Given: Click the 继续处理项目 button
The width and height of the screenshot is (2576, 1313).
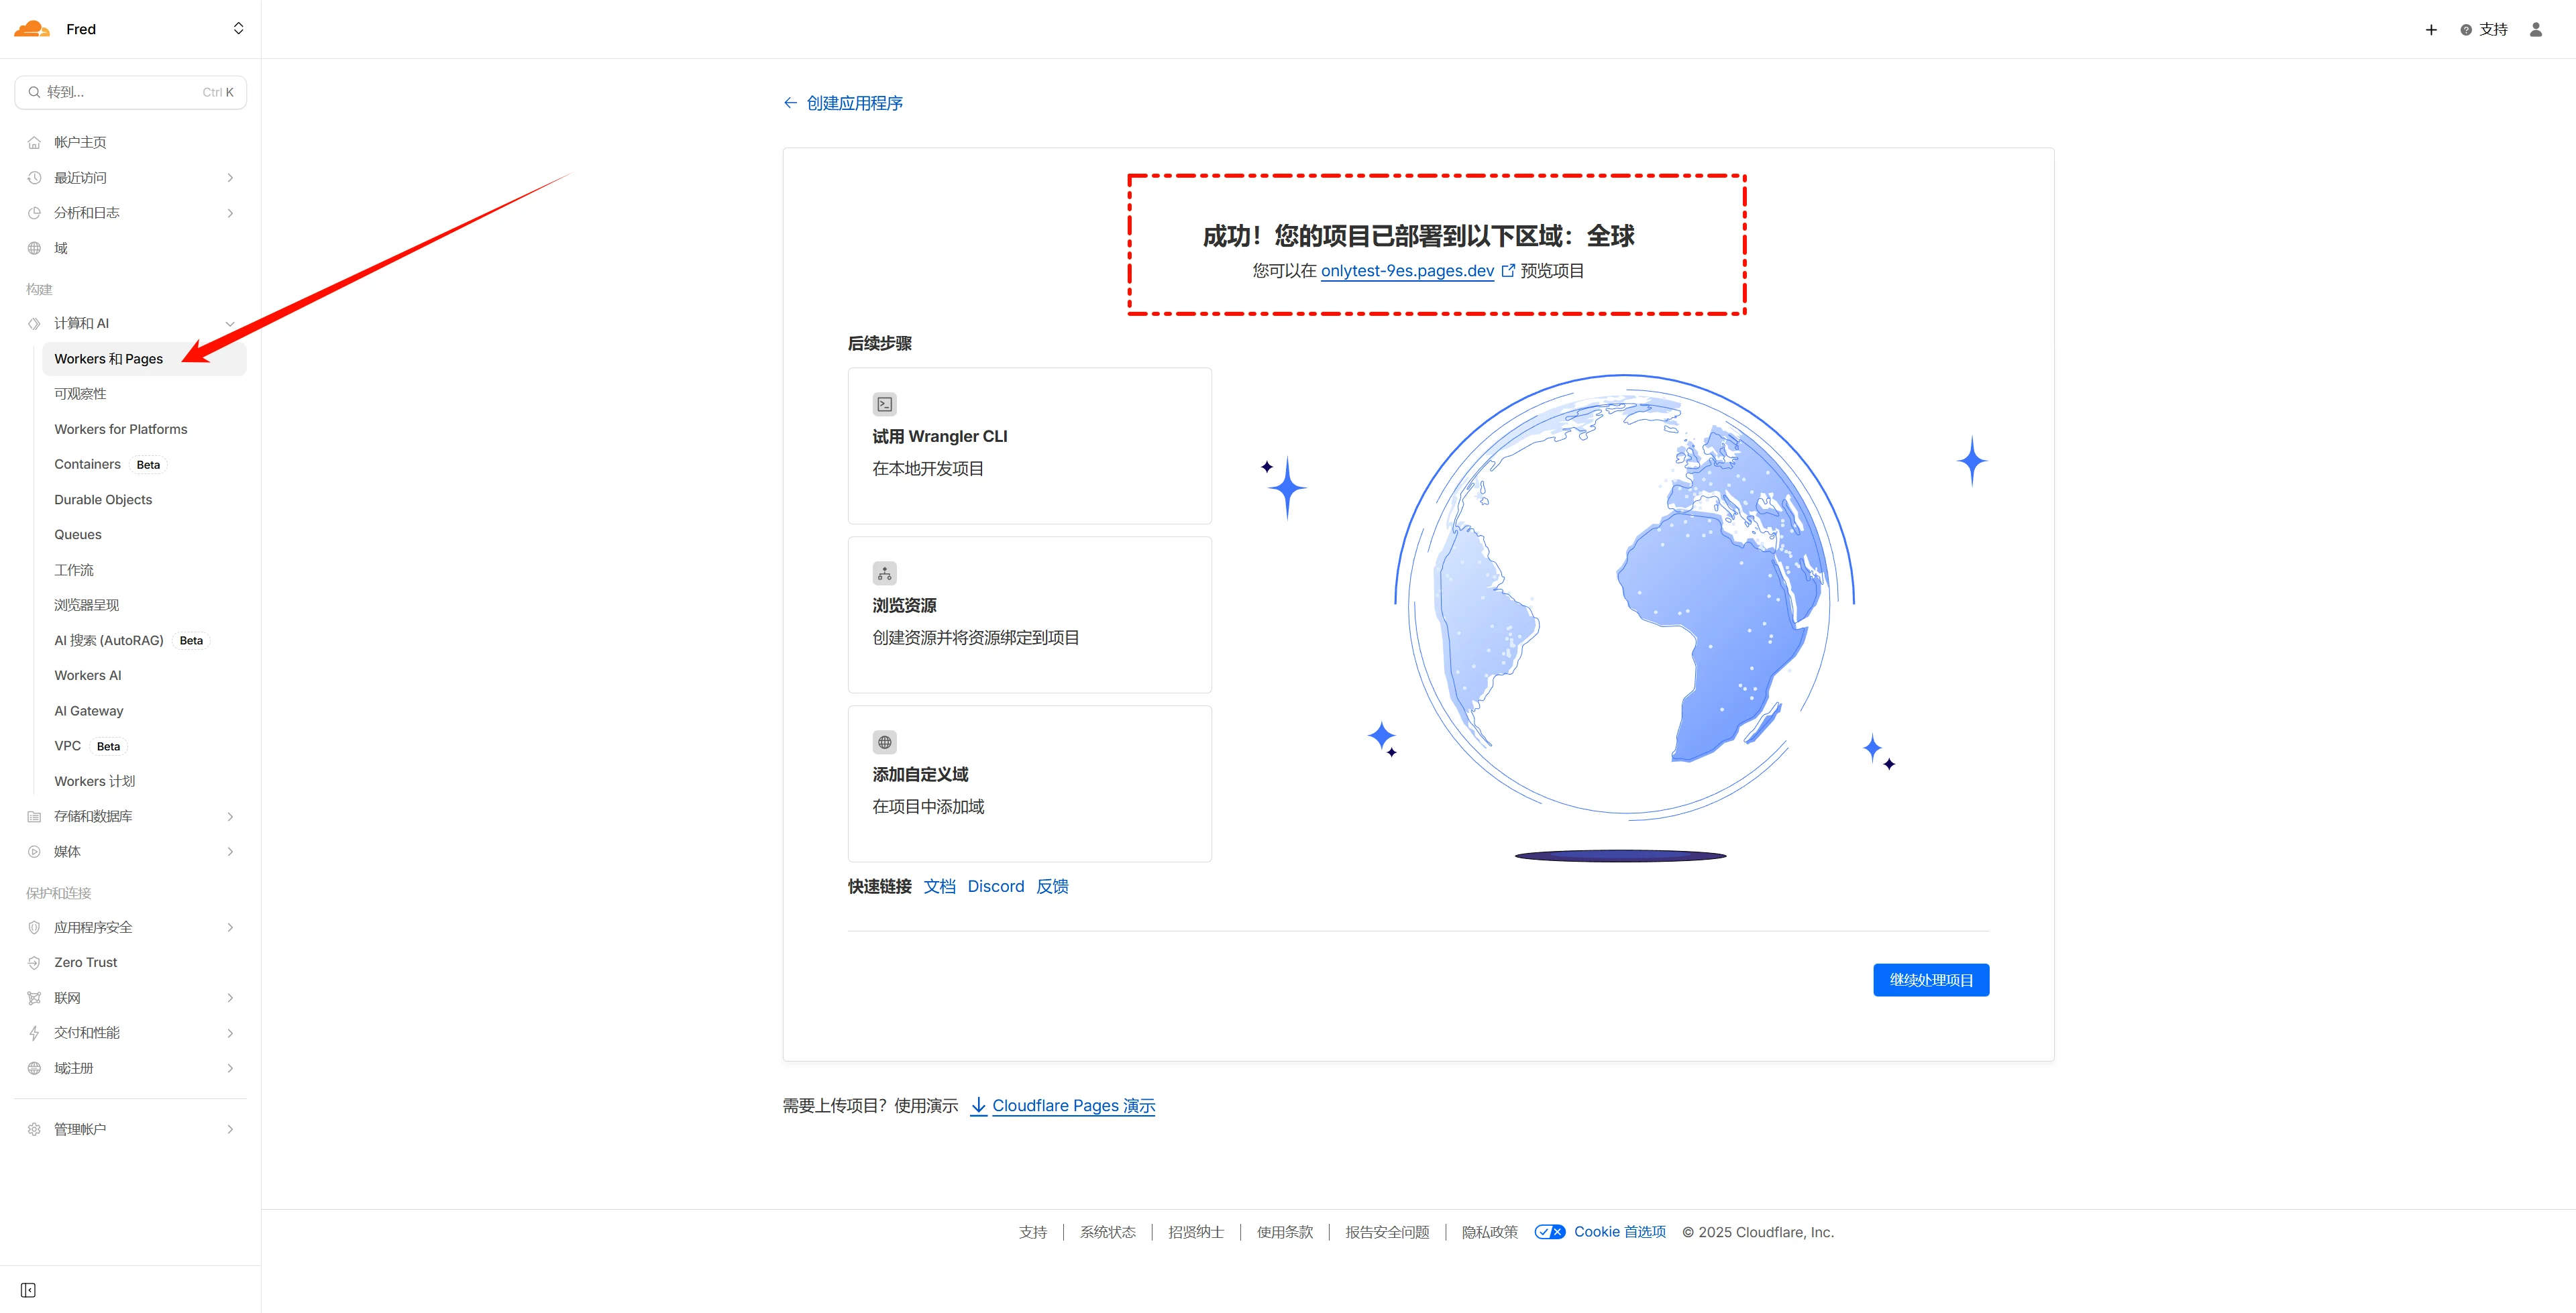Looking at the screenshot, I should [x=1930, y=980].
